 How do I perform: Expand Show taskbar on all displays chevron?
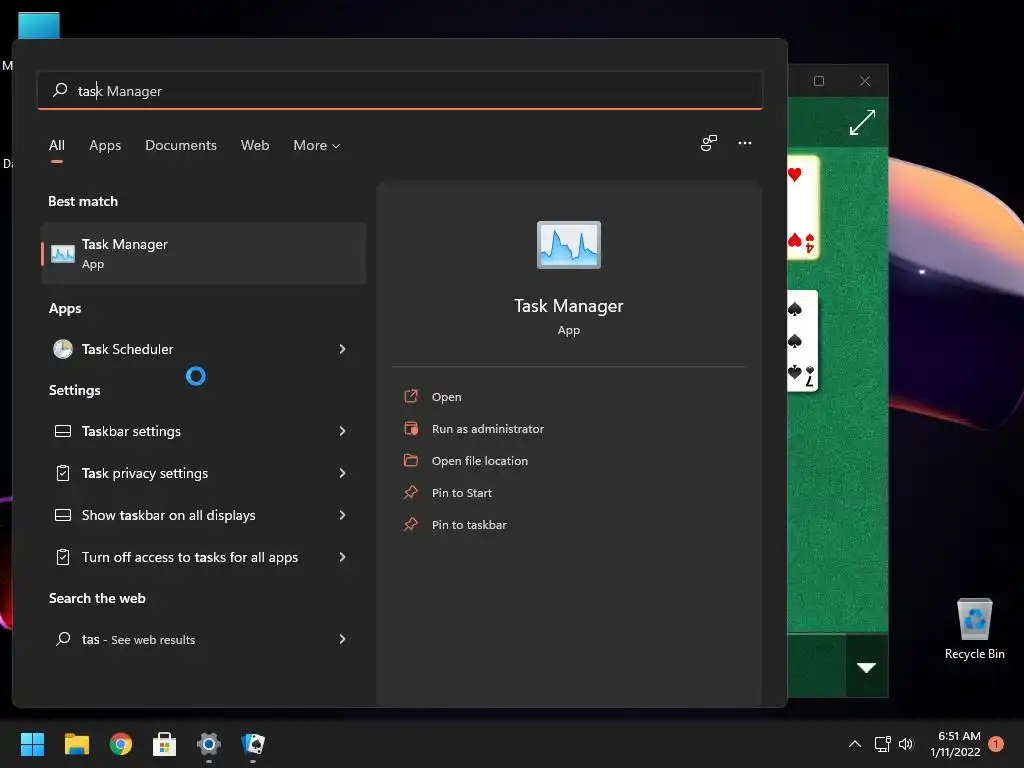click(x=342, y=515)
